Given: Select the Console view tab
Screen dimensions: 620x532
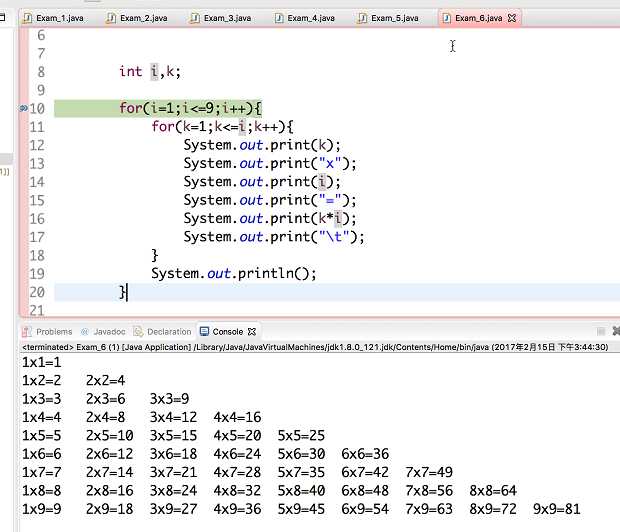Looking at the screenshot, I should click(x=227, y=331).
